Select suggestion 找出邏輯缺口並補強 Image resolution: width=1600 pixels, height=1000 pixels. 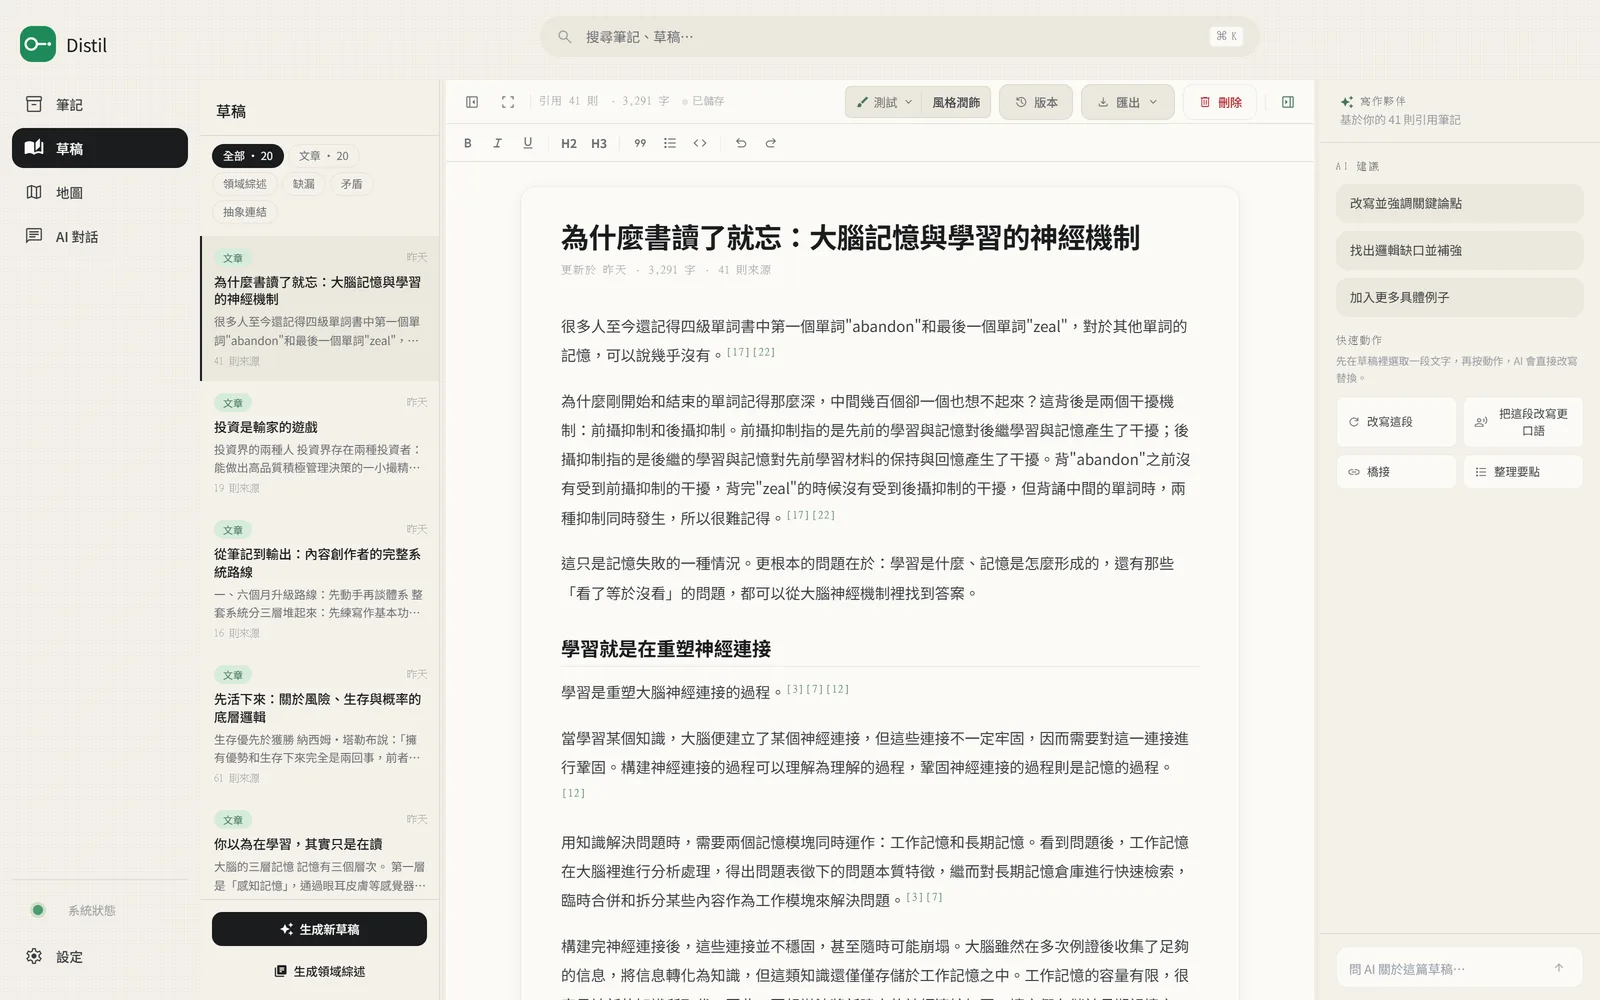pyautogui.click(x=1459, y=250)
